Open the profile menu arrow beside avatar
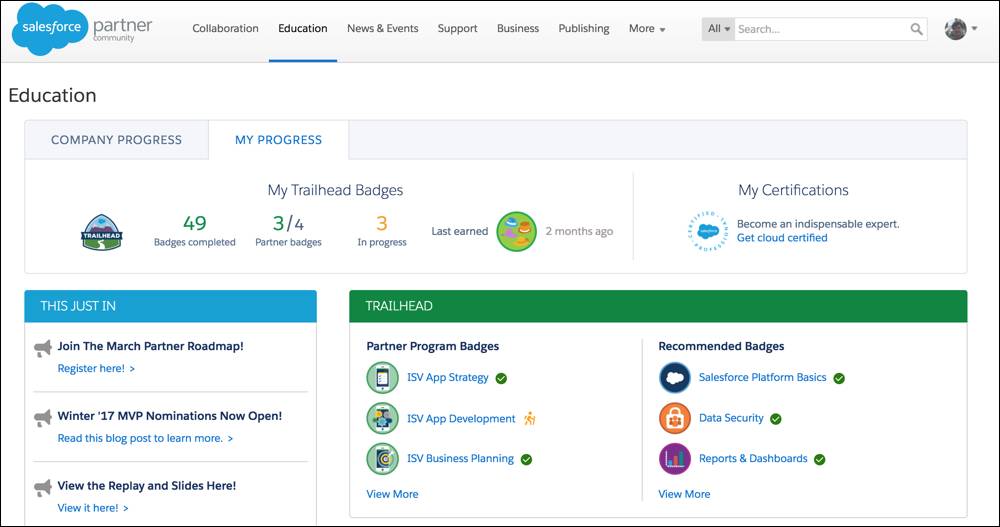This screenshot has width=1000, height=527. 974,29
